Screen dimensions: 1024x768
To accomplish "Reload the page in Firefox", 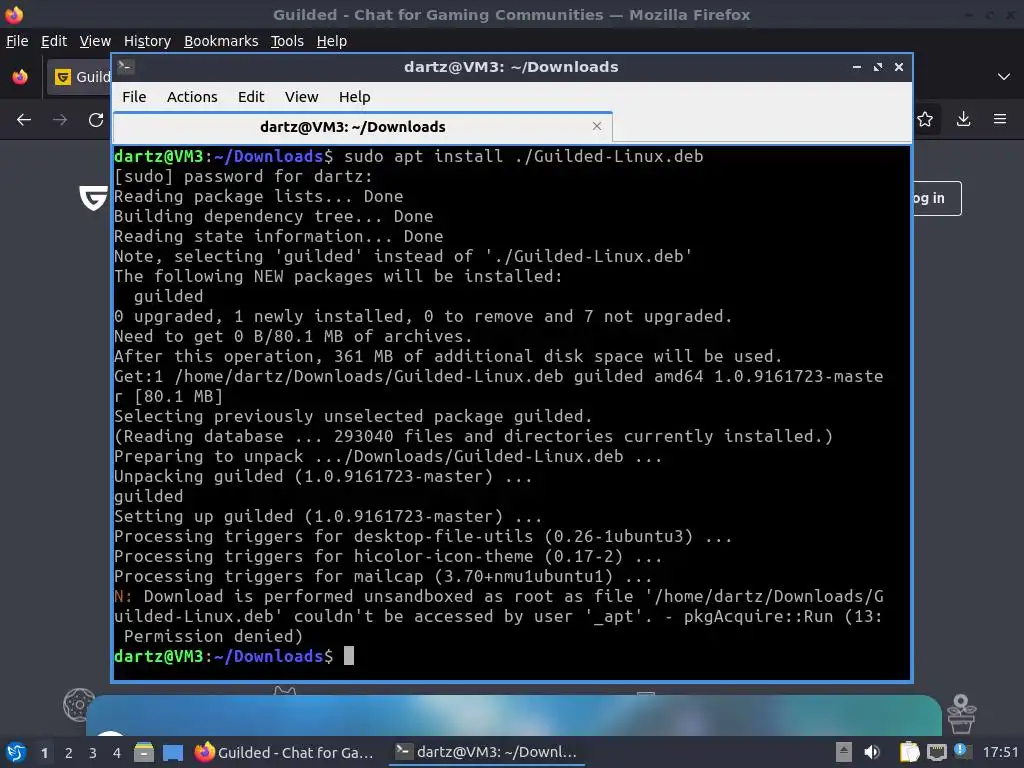I will coord(96,120).
